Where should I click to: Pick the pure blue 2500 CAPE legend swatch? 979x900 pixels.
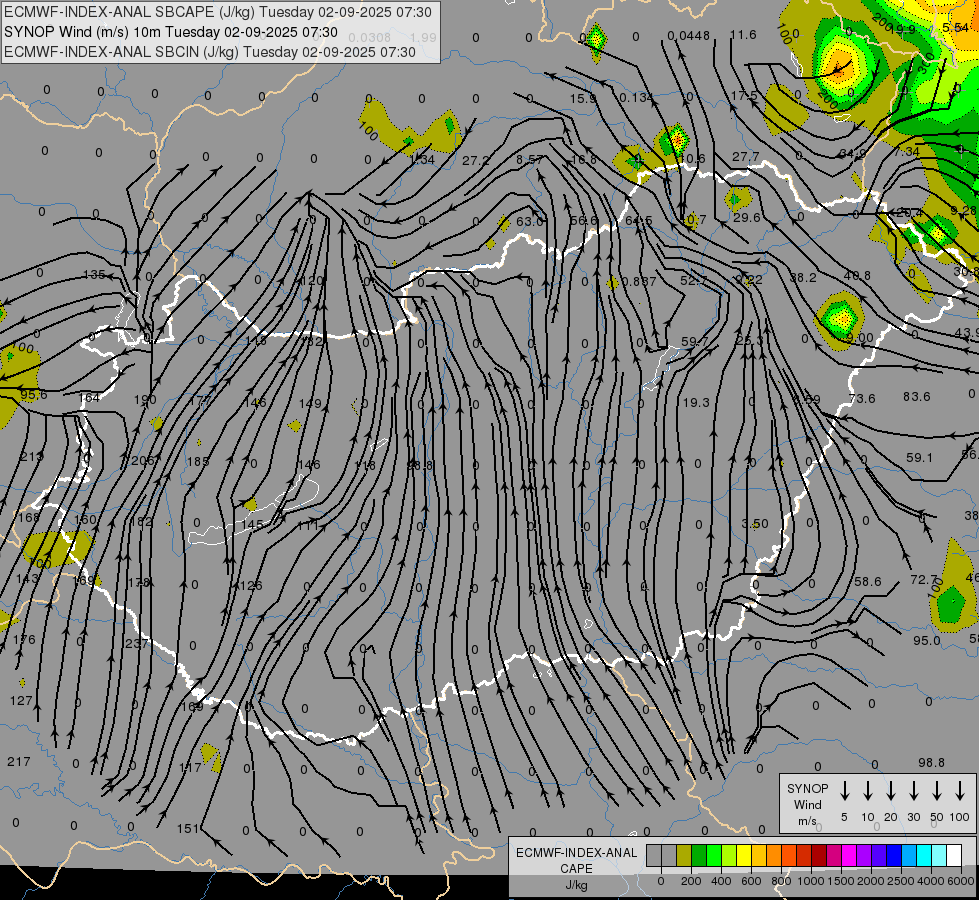click(894, 856)
